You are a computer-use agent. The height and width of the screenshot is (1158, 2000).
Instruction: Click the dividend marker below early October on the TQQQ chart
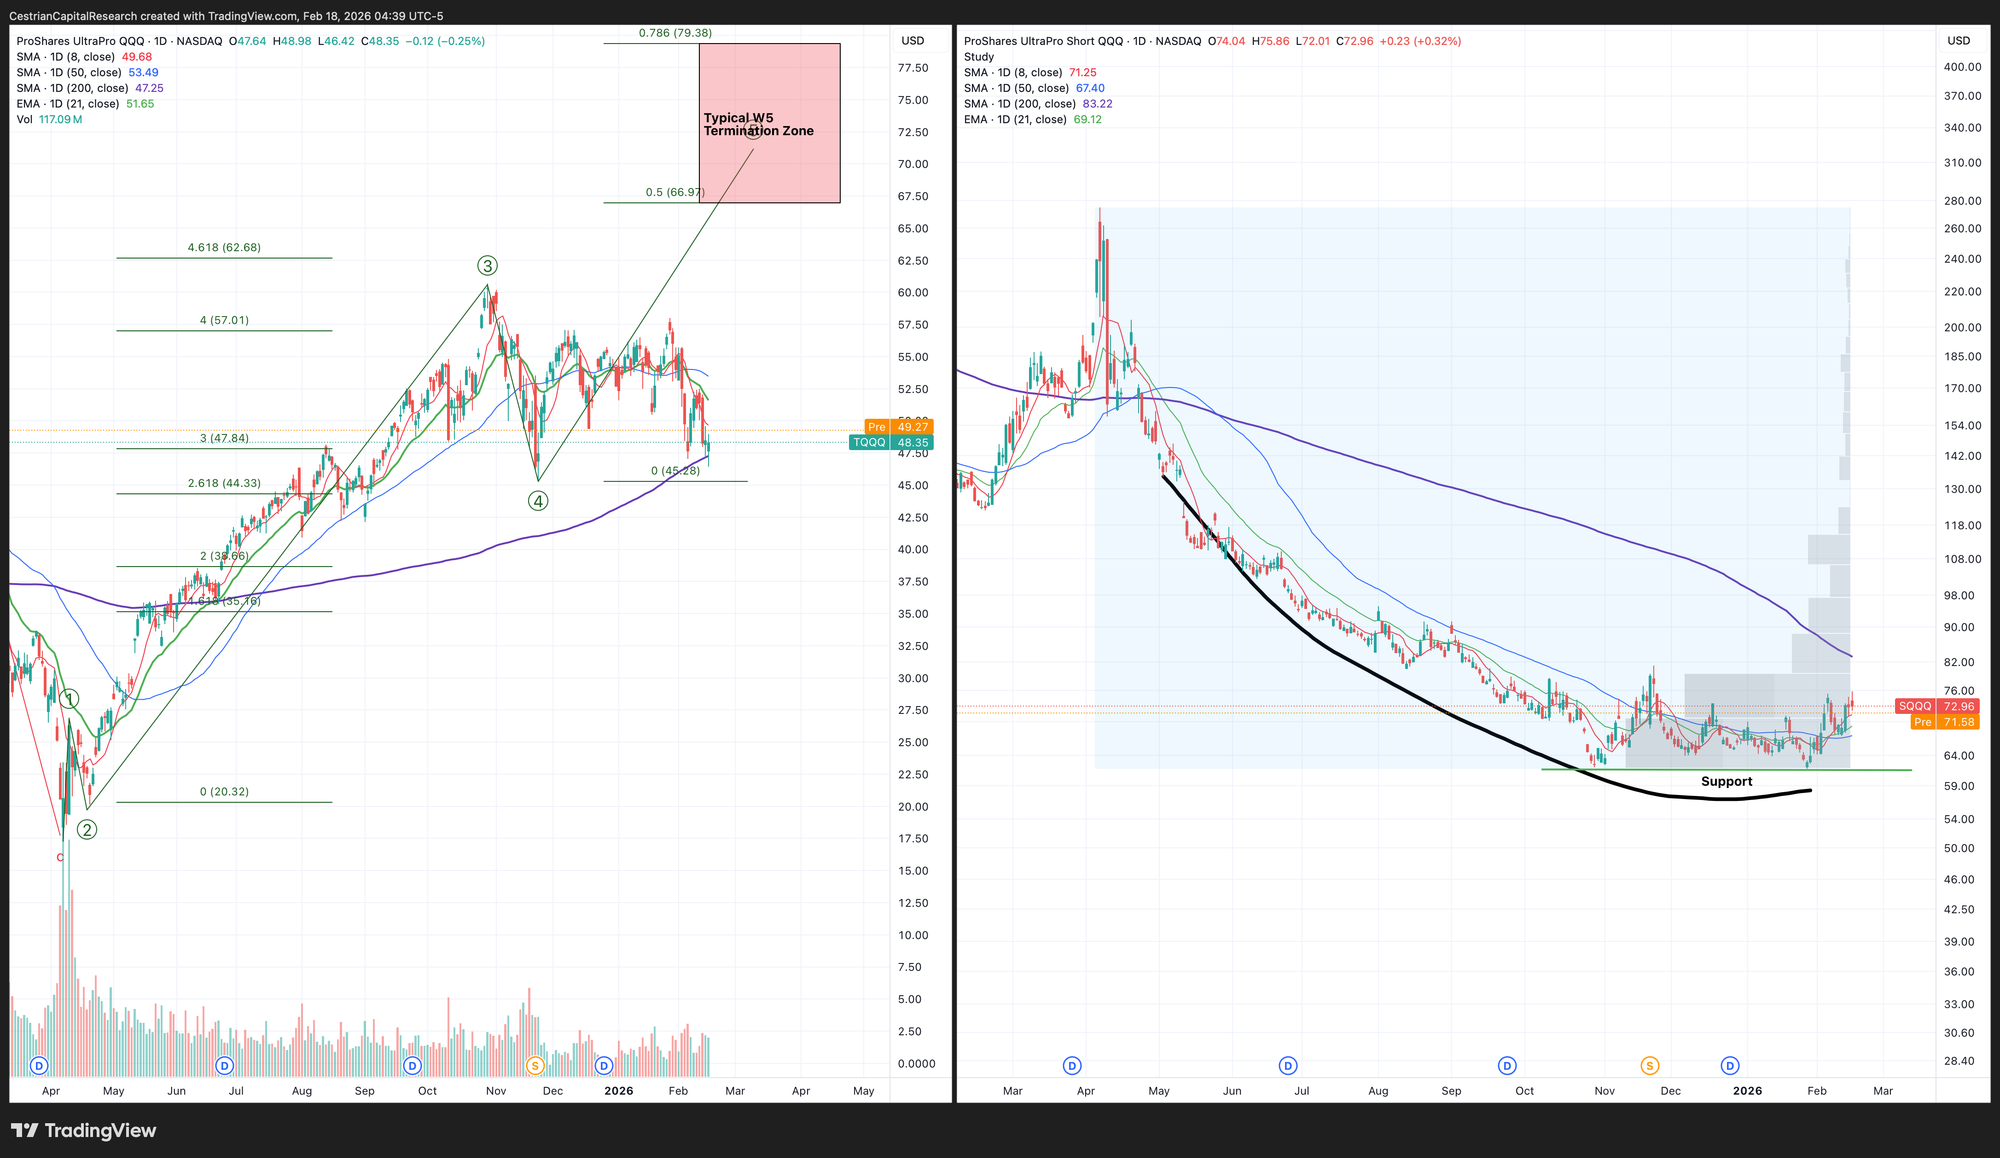click(412, 1065)
